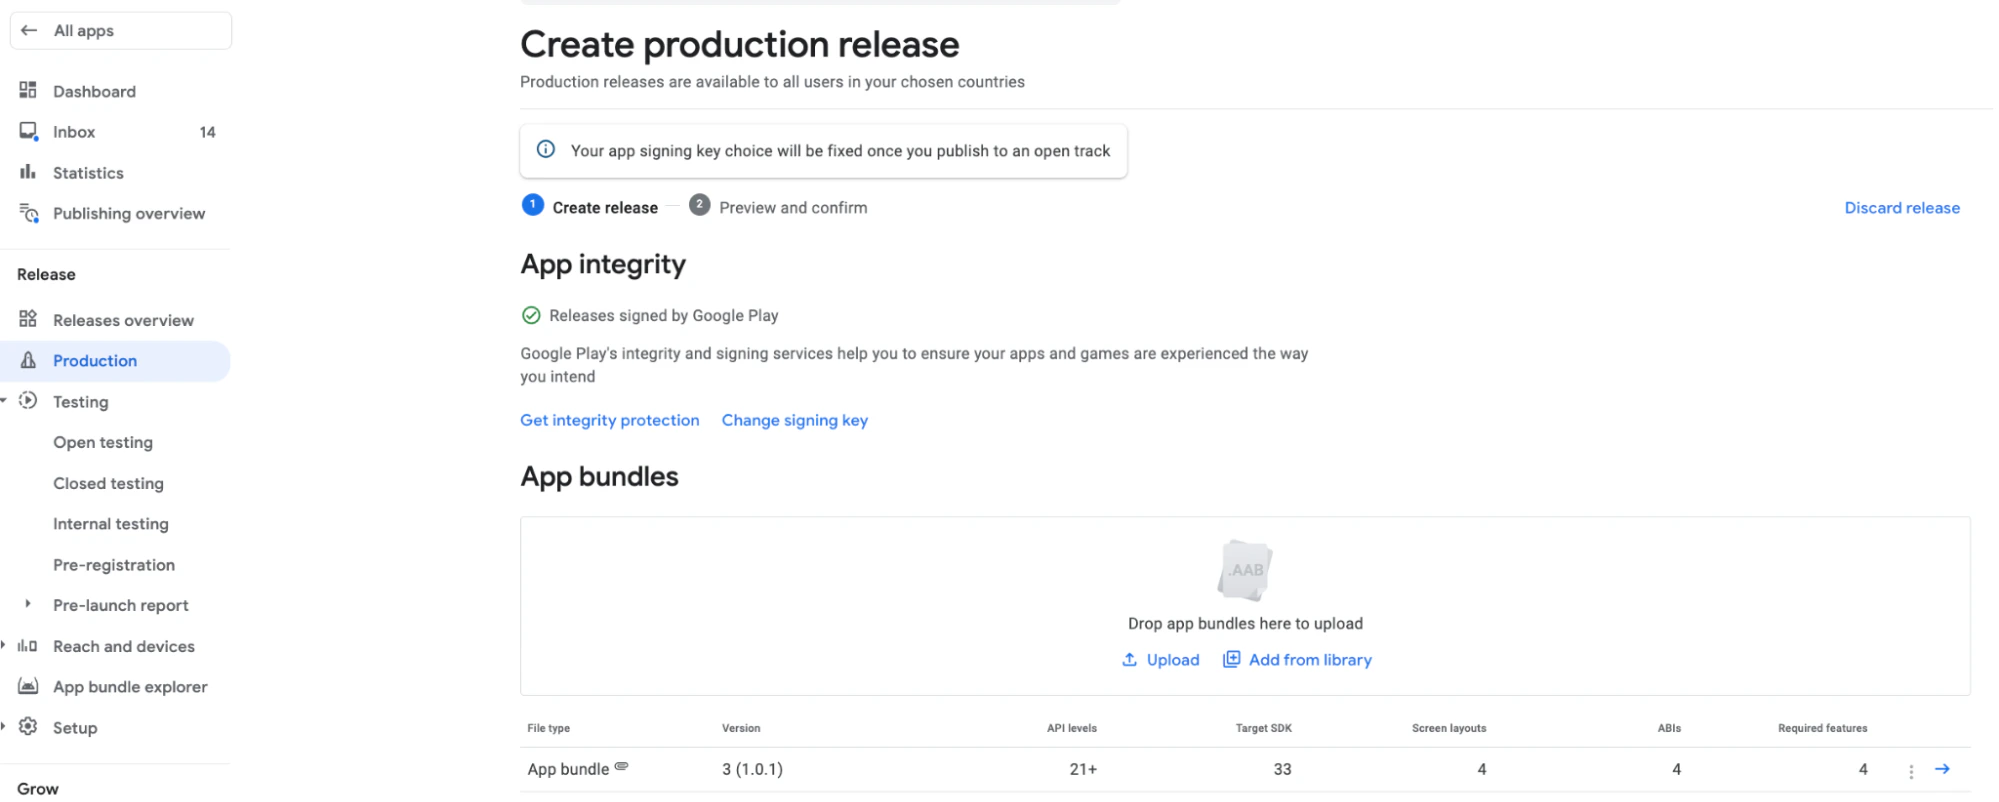1999x802 pixels.
Task: Open the Inbox showing 14 items
Action: pyautogui.click(x=74, y=131)
